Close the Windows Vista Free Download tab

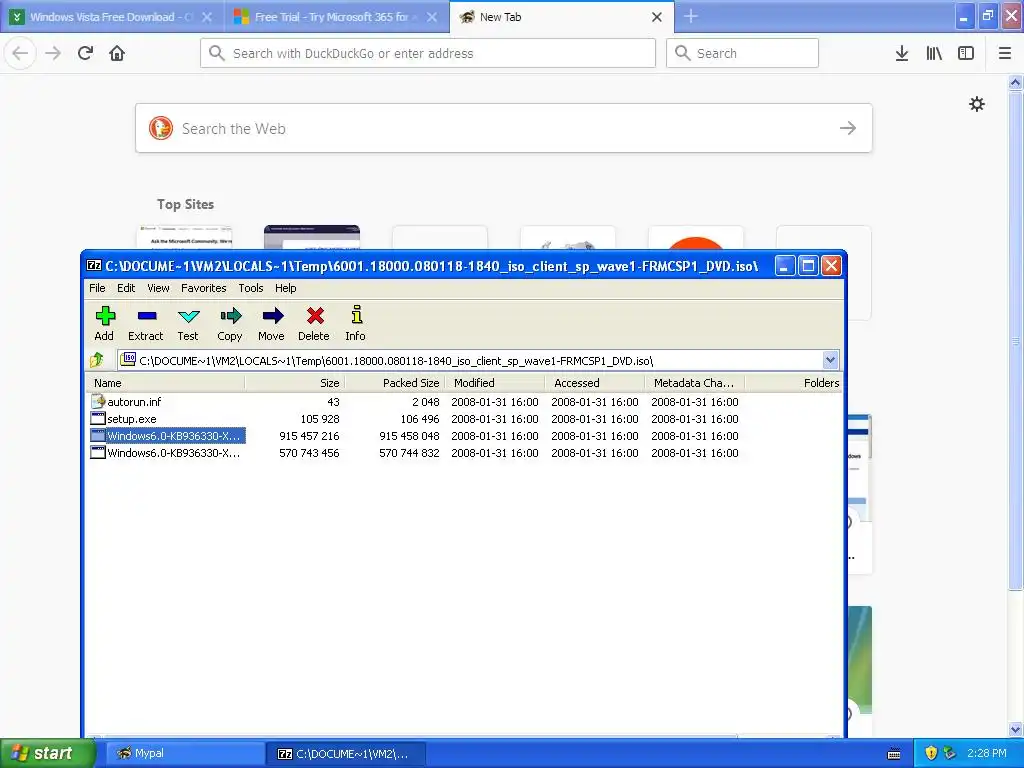pyautogui.click(x=207, y=17)
